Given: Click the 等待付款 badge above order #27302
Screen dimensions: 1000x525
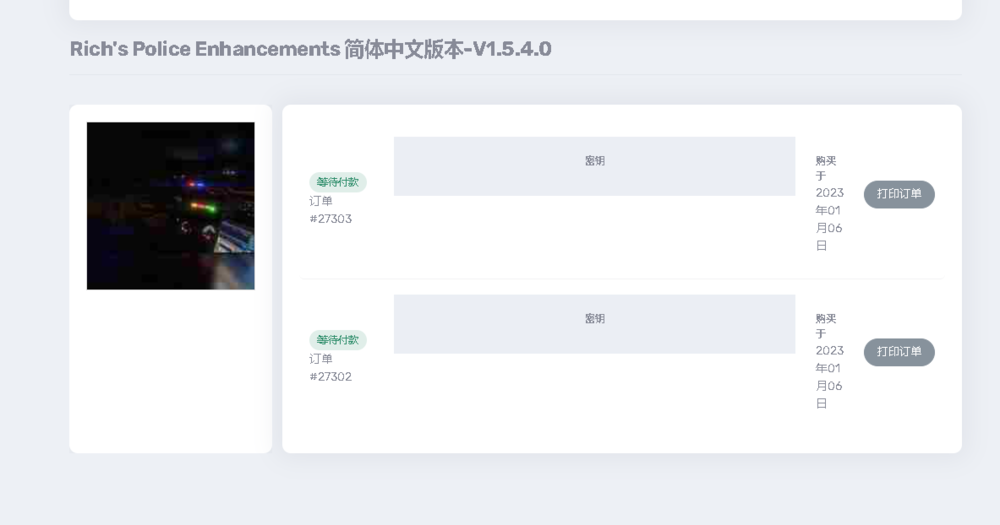Looking at the screenshot, I should pyautogui.click(x=338, y=340).
